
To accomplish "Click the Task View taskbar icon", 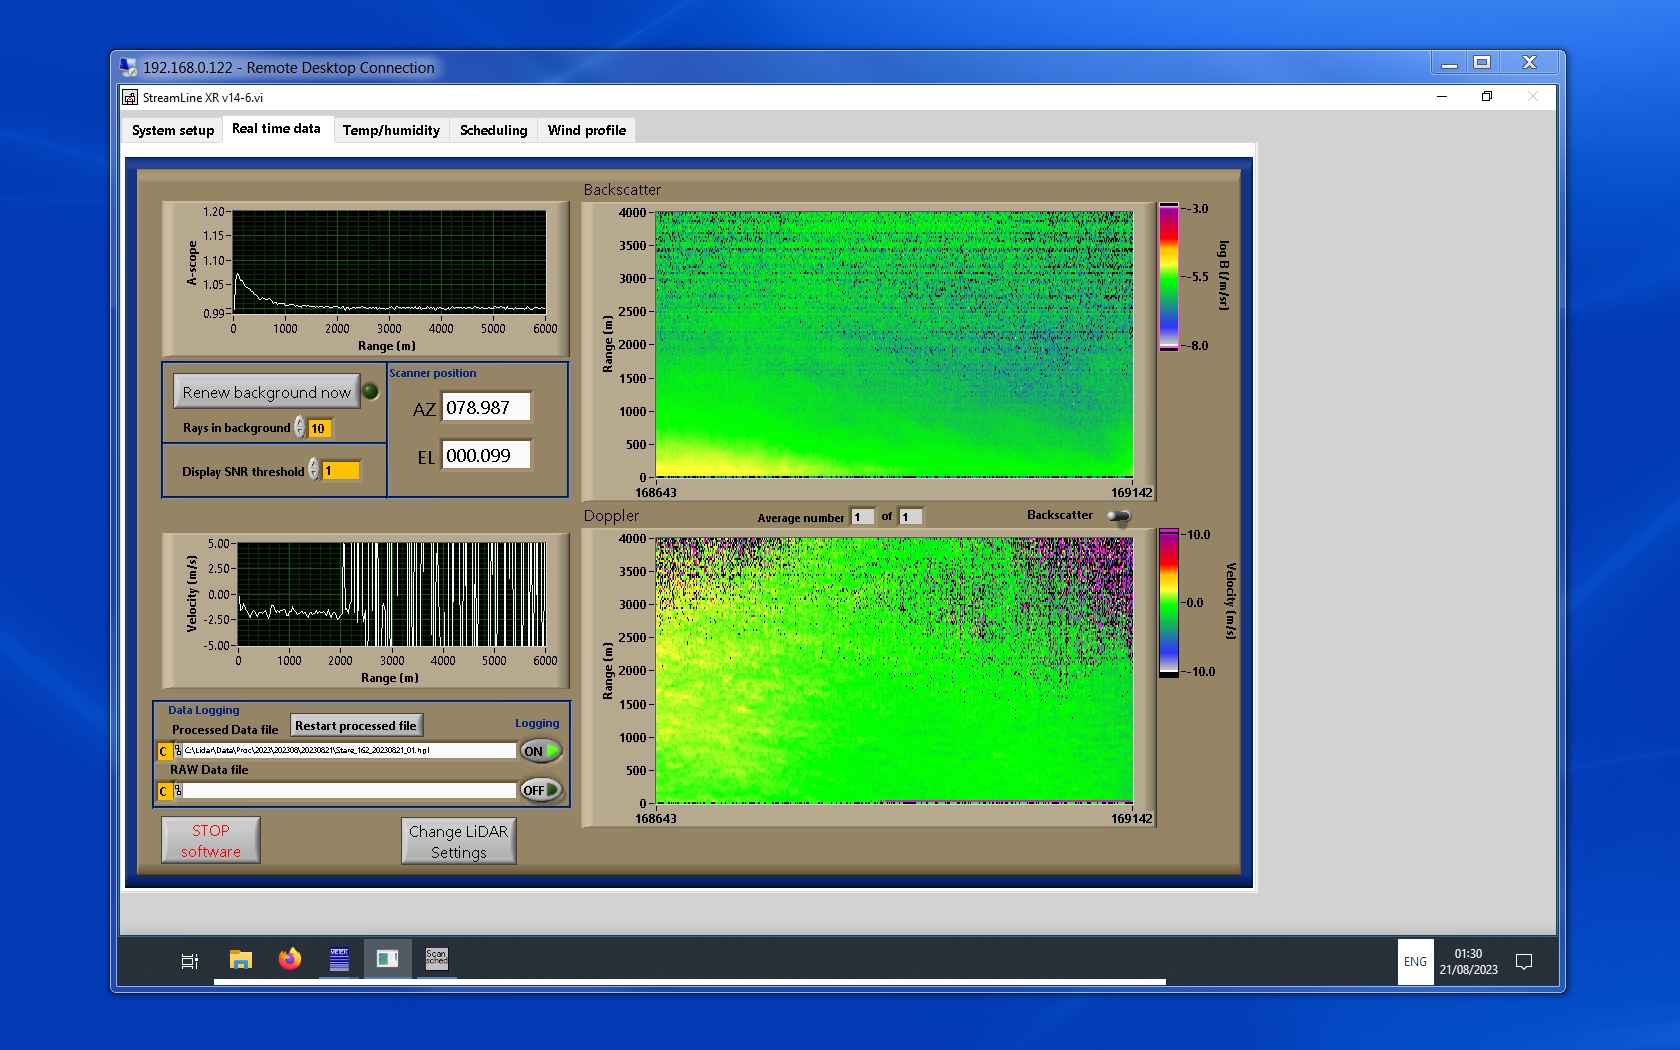I will (x=189, y=961).
